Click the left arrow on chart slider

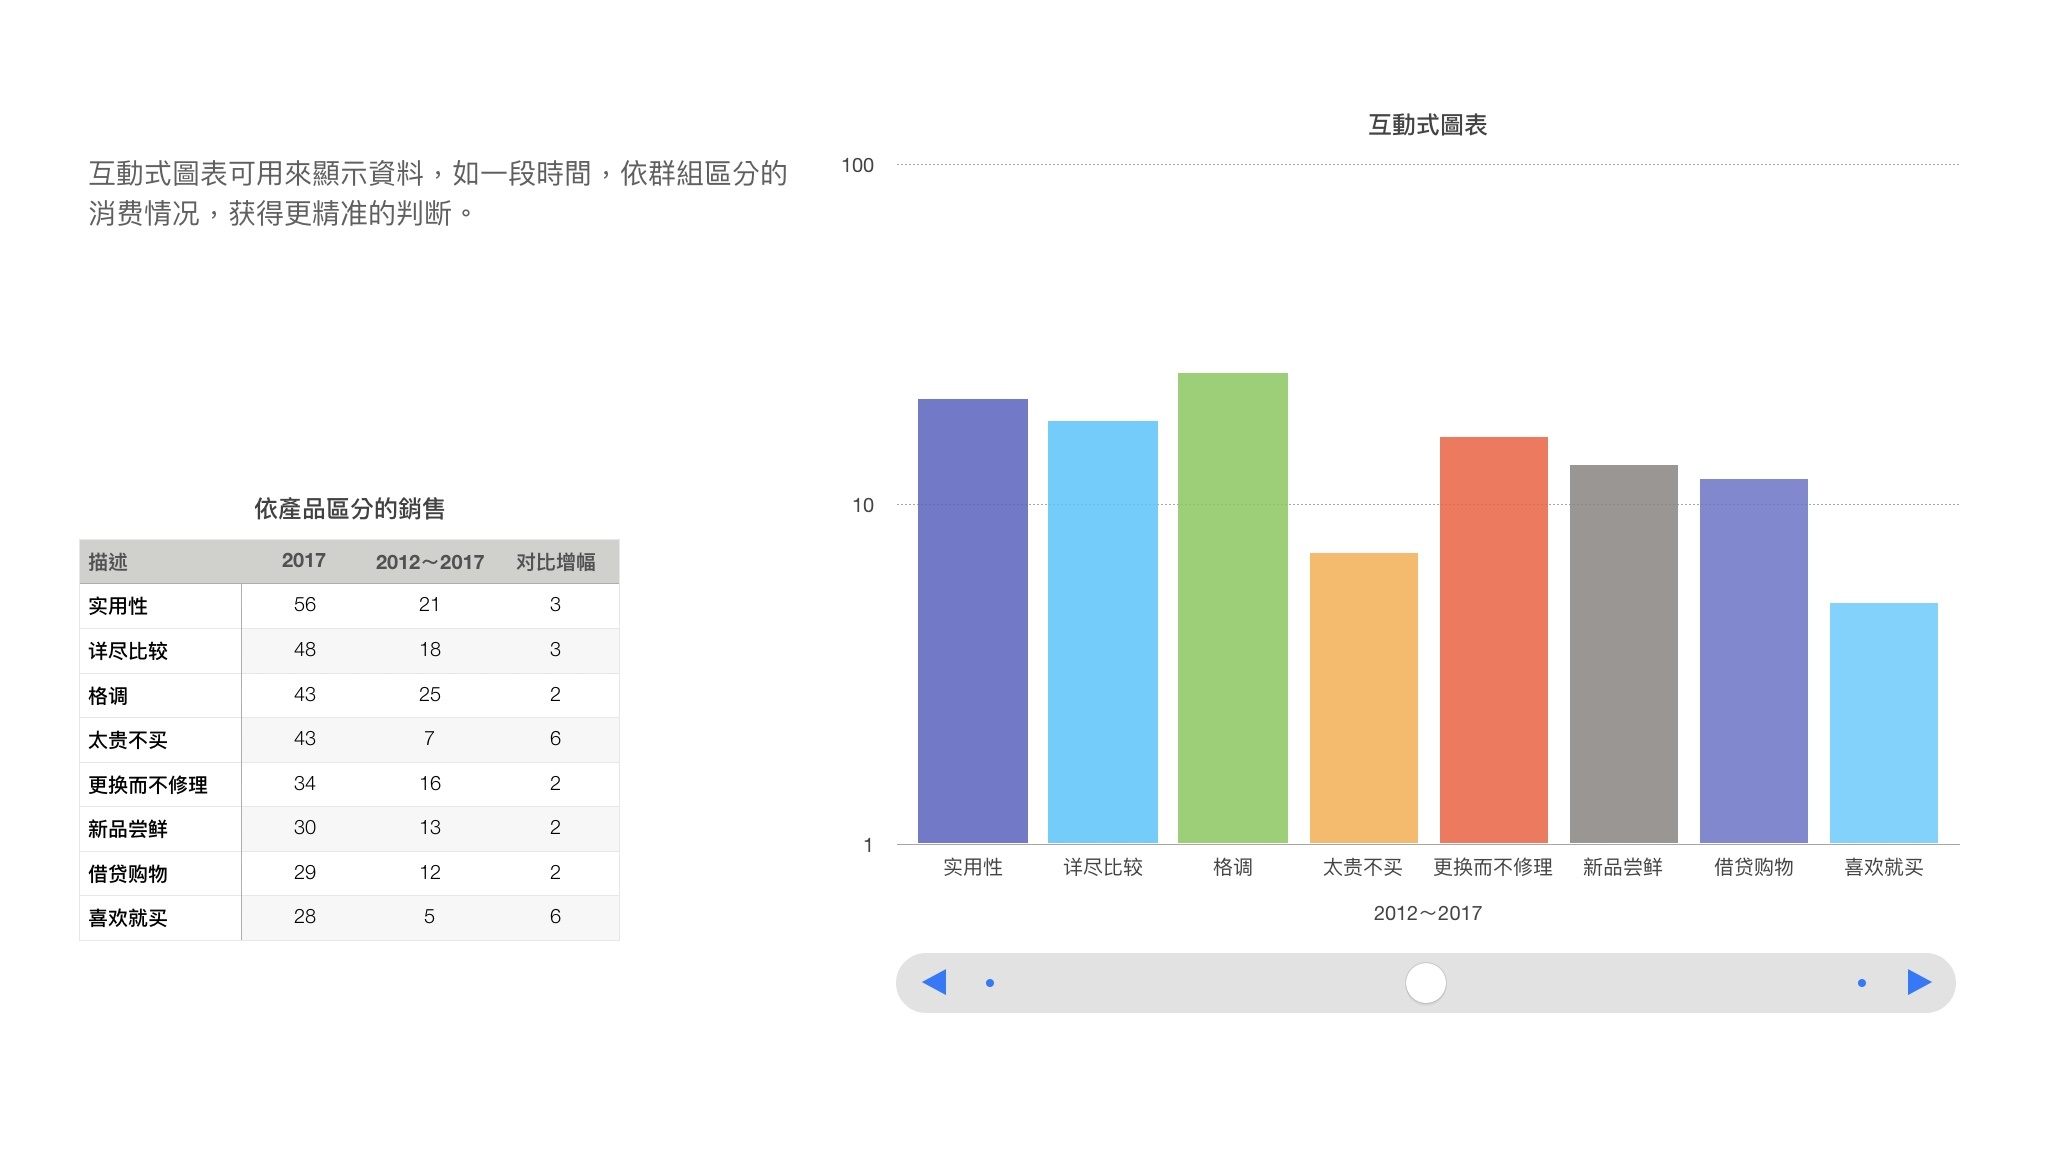tap(934, 982)
